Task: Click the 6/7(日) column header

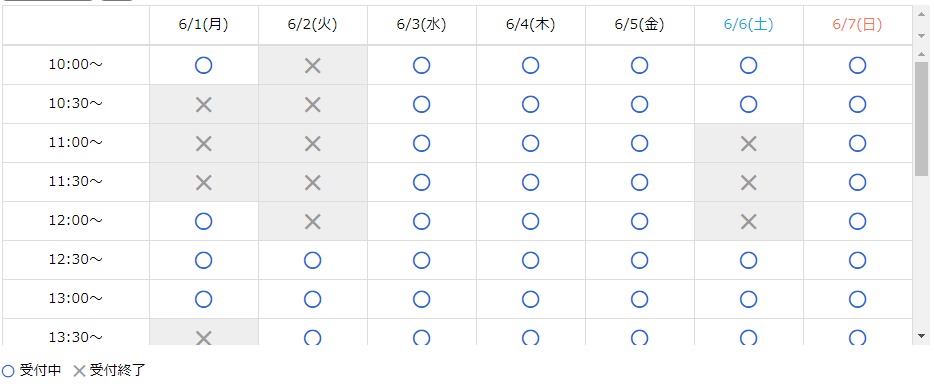Action: point(857,24)
